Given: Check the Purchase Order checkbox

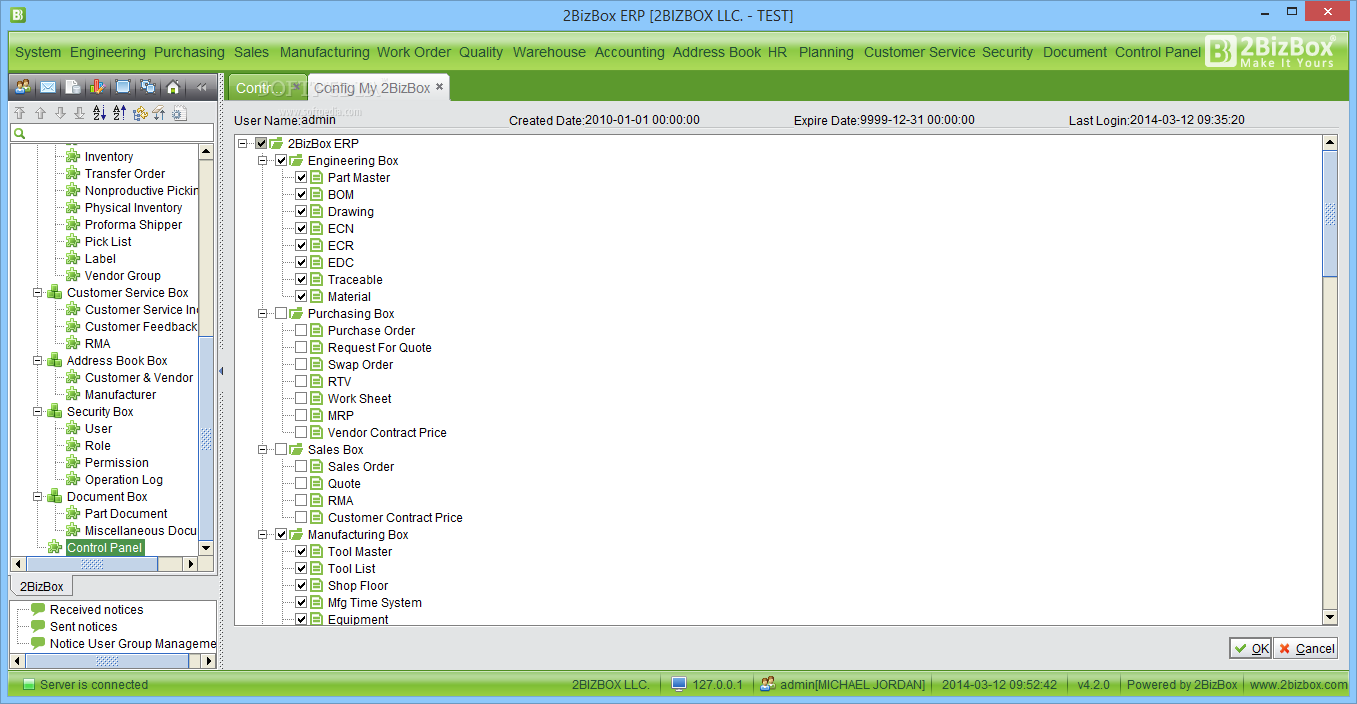Looking at the screenshot, I should point(301,330).
